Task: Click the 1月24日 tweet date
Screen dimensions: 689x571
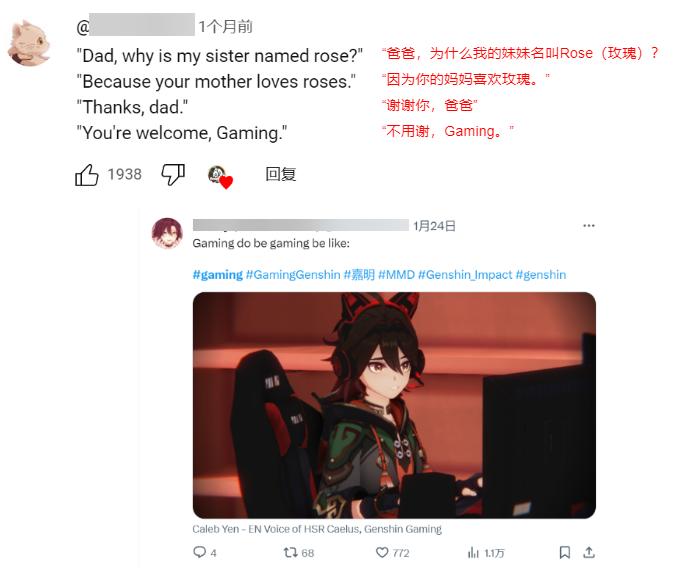Action: click(x=434, y=226)
